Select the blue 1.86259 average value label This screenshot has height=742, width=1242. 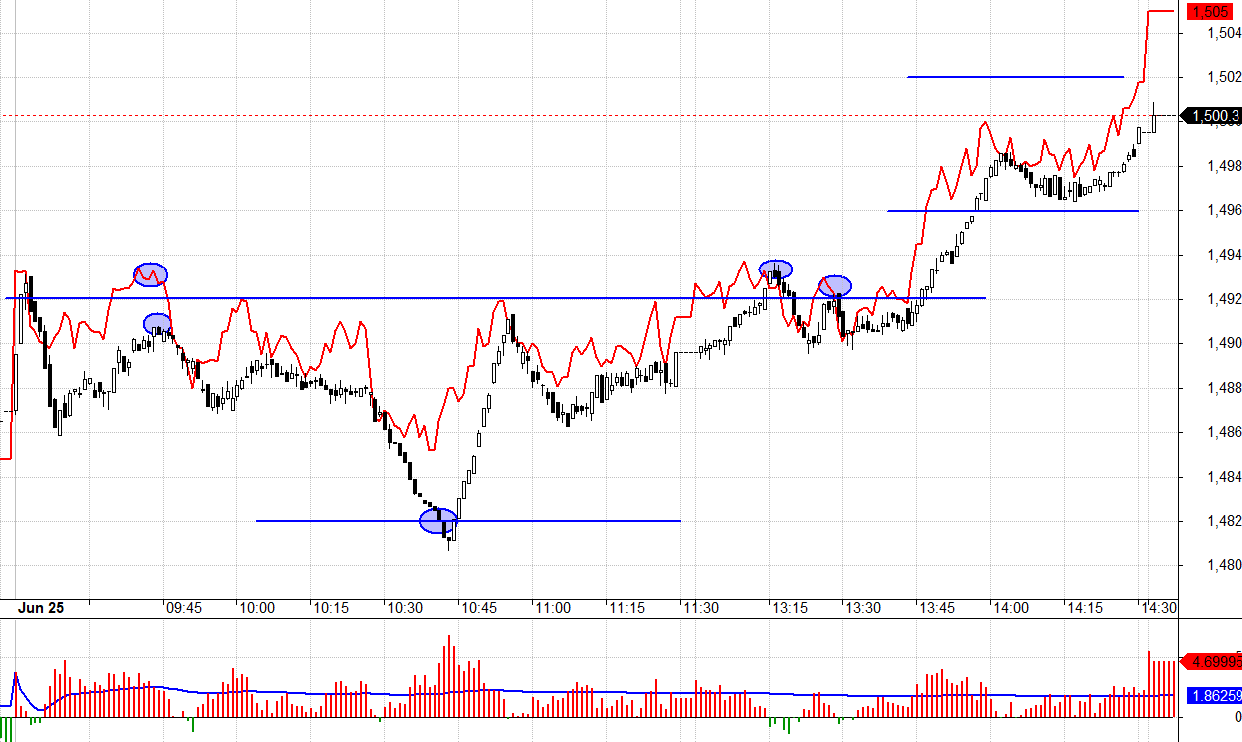click(1213, 695)
